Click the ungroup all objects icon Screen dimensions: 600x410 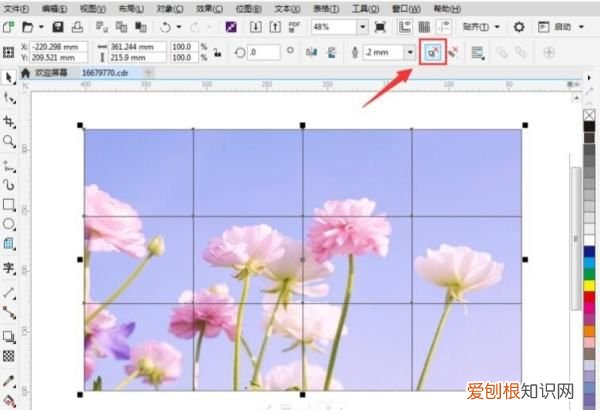pos(453,52)
